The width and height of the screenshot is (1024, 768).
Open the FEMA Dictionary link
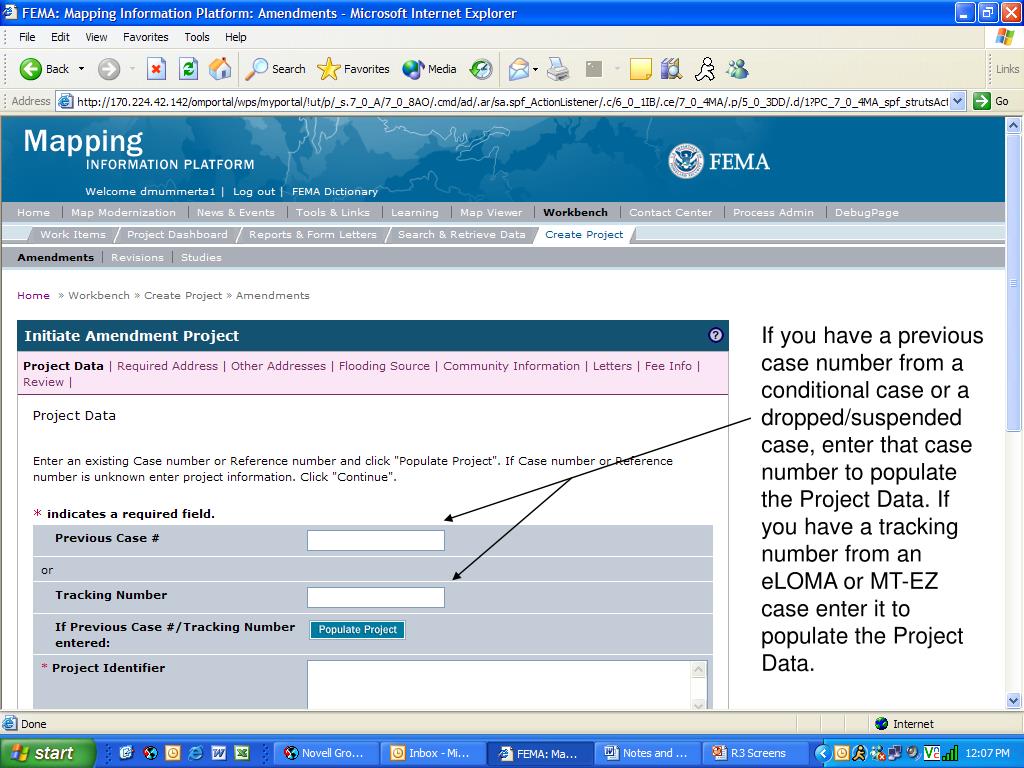pyautogui.click(x=335, y=191)
